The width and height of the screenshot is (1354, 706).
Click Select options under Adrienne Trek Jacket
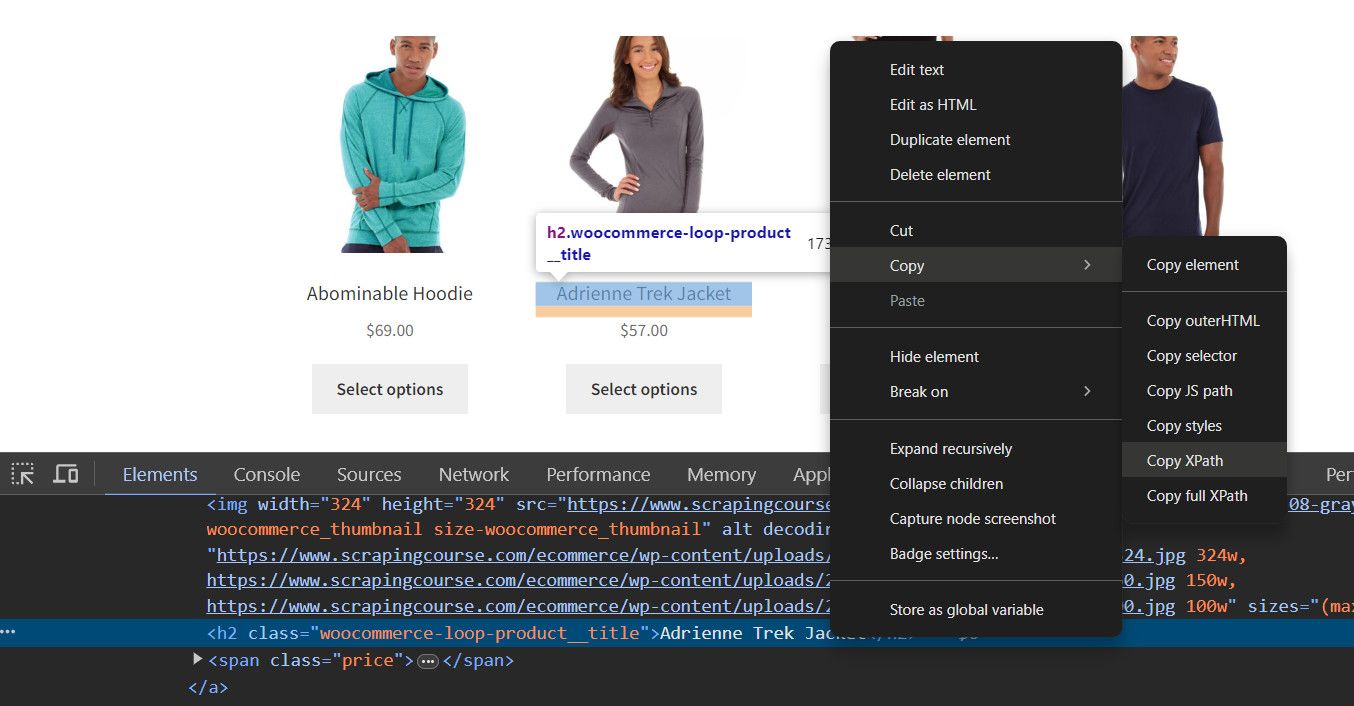click(644, 389)
